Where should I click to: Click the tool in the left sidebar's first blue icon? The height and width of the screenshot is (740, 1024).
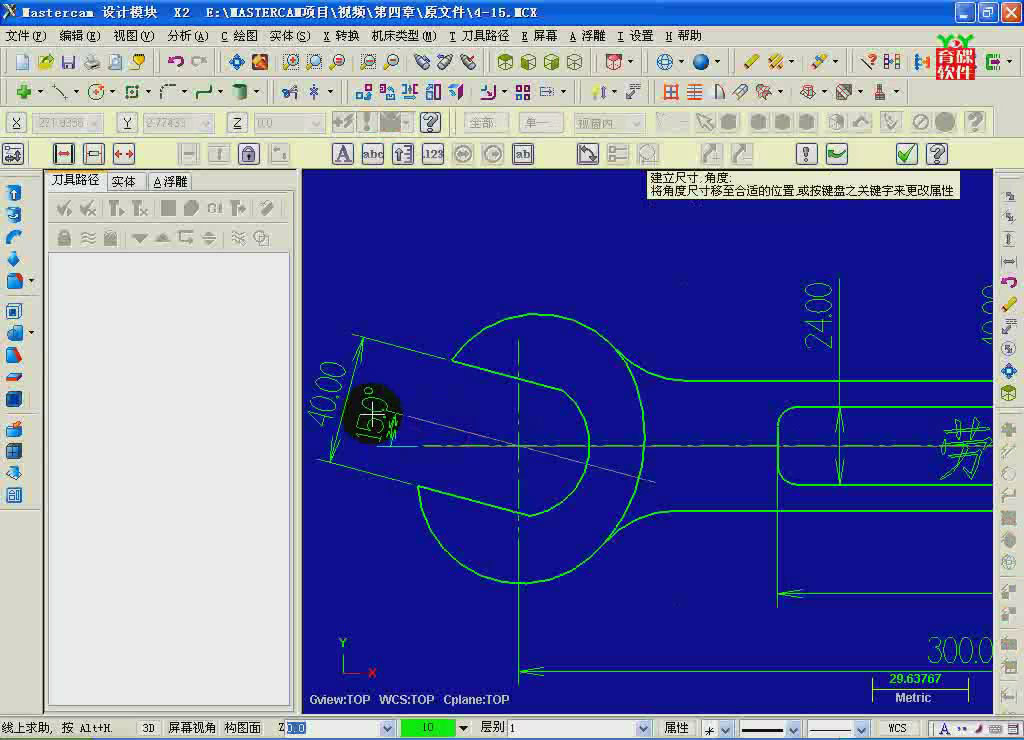click(x=14, y=193)
